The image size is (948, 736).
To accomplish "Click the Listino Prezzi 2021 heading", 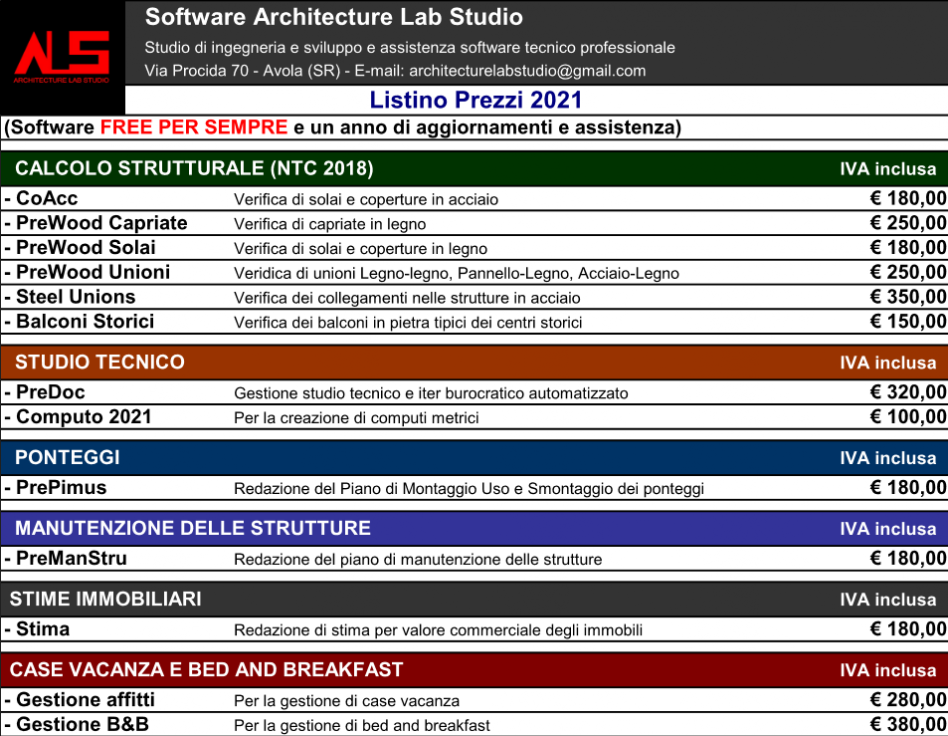I will 475,100.
